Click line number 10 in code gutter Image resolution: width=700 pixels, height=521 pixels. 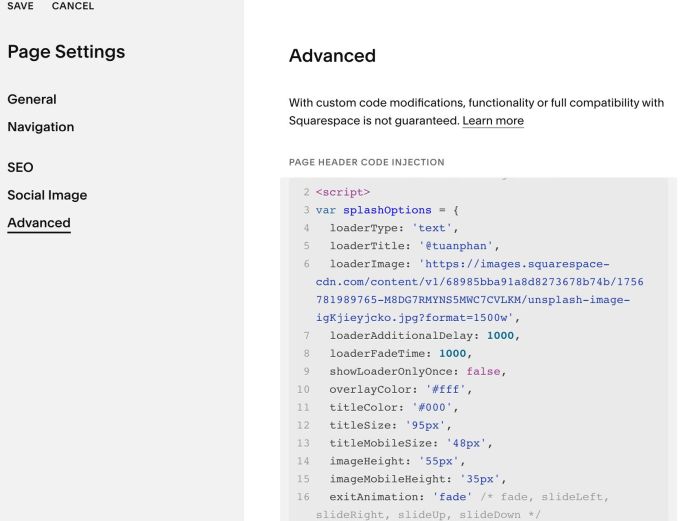click(303, 389)
